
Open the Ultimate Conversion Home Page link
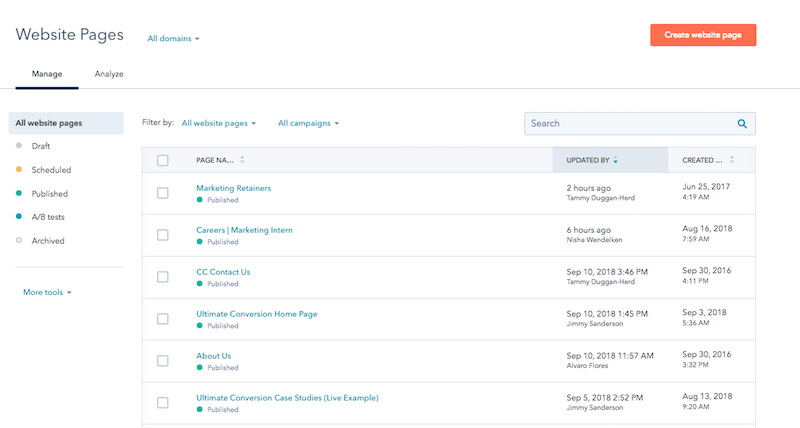[x=257, y=314]
